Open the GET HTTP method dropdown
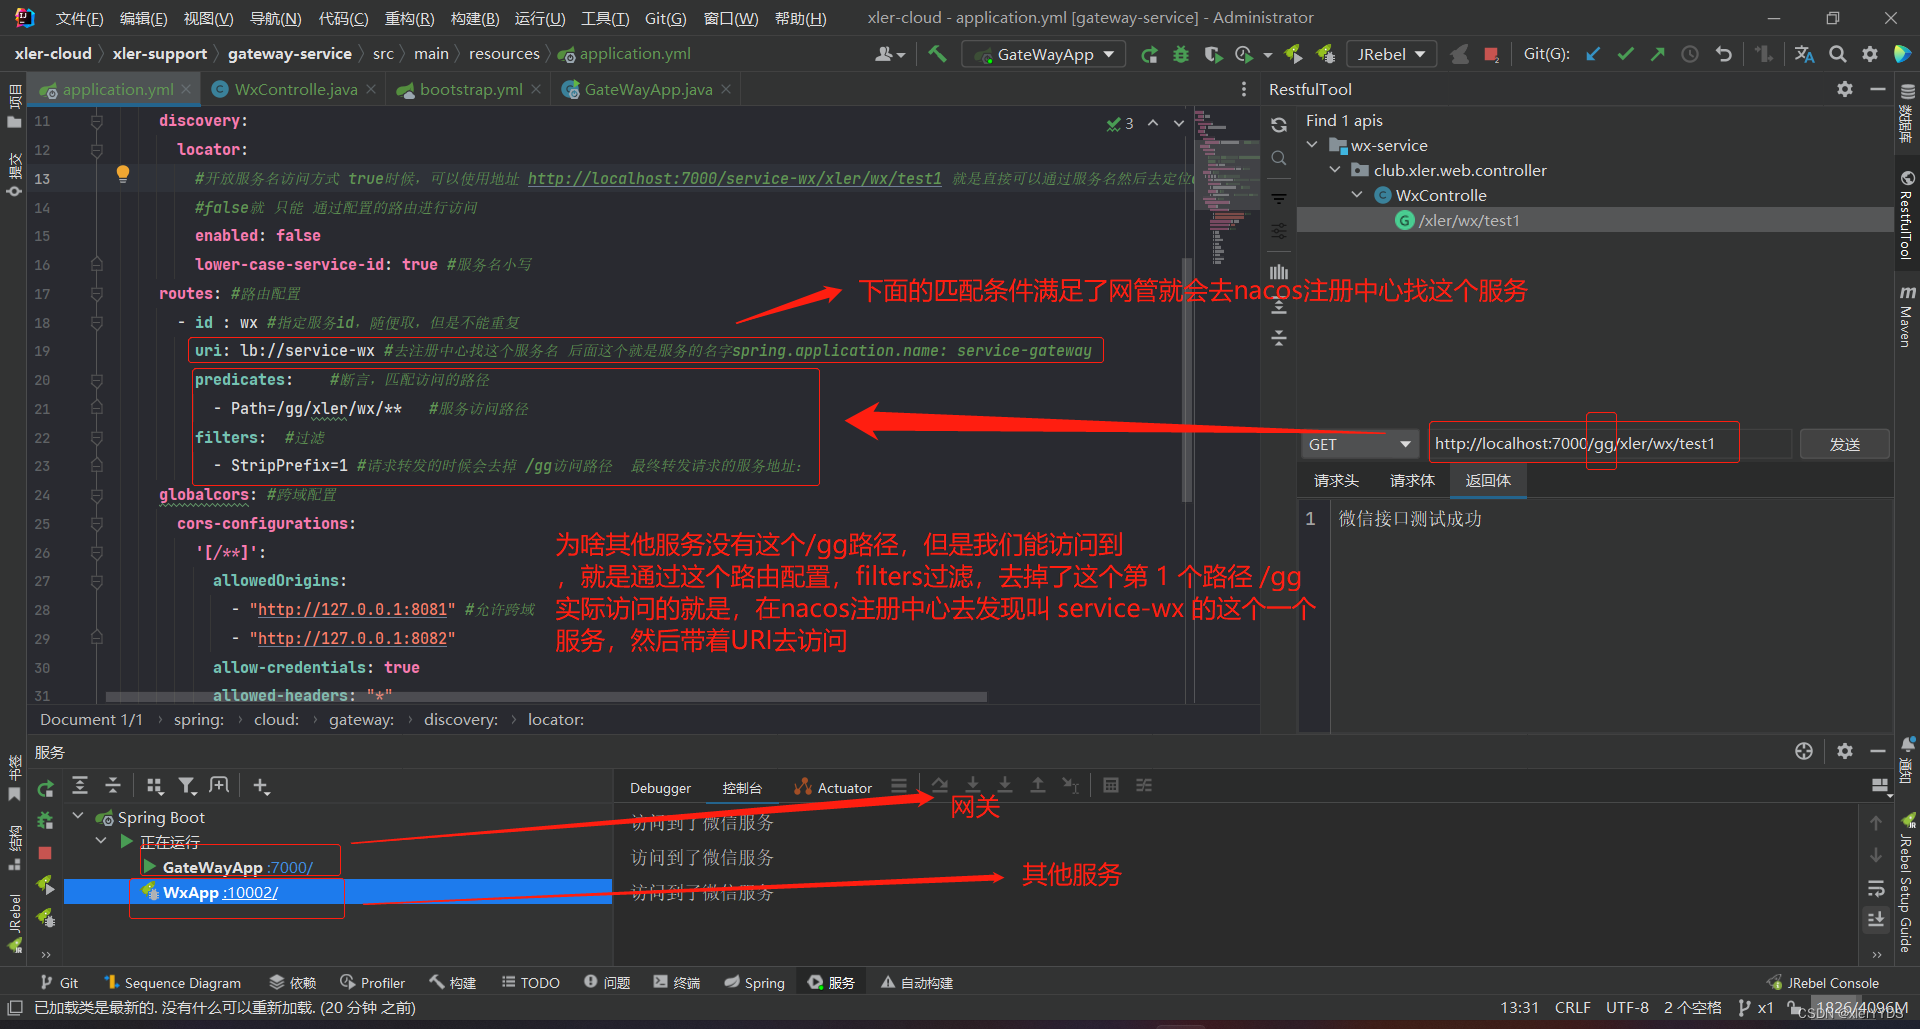 pyautogui.click(x=1359, y=444)
